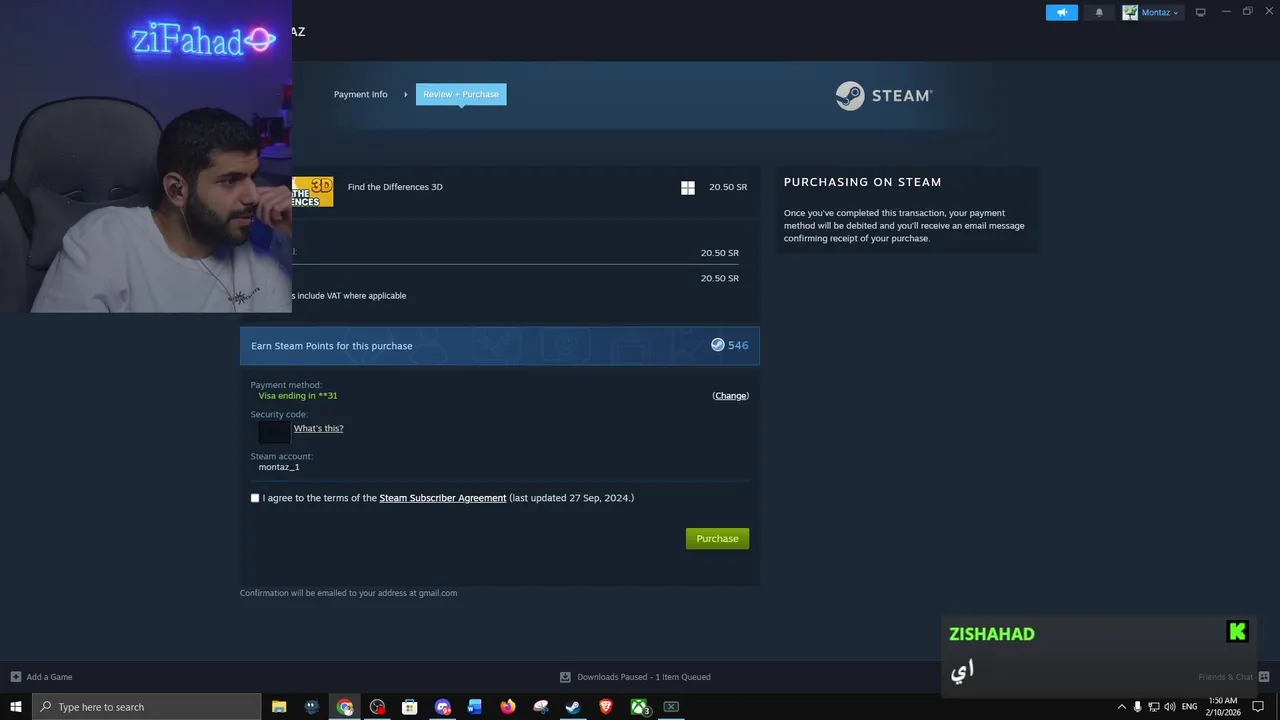Click Find the Differences 3D title
The width and height of the screenshot is (1280, 720).
[395, 187]
